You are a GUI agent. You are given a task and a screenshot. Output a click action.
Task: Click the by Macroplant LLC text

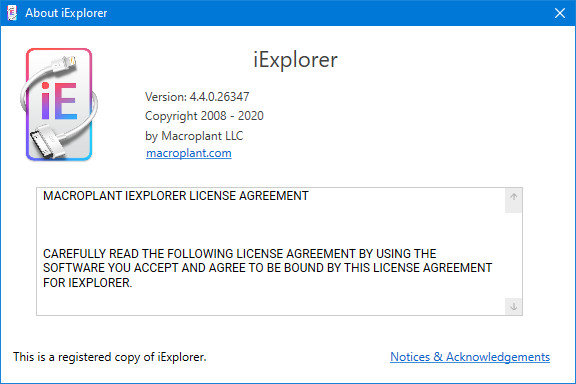coord(194,136)
